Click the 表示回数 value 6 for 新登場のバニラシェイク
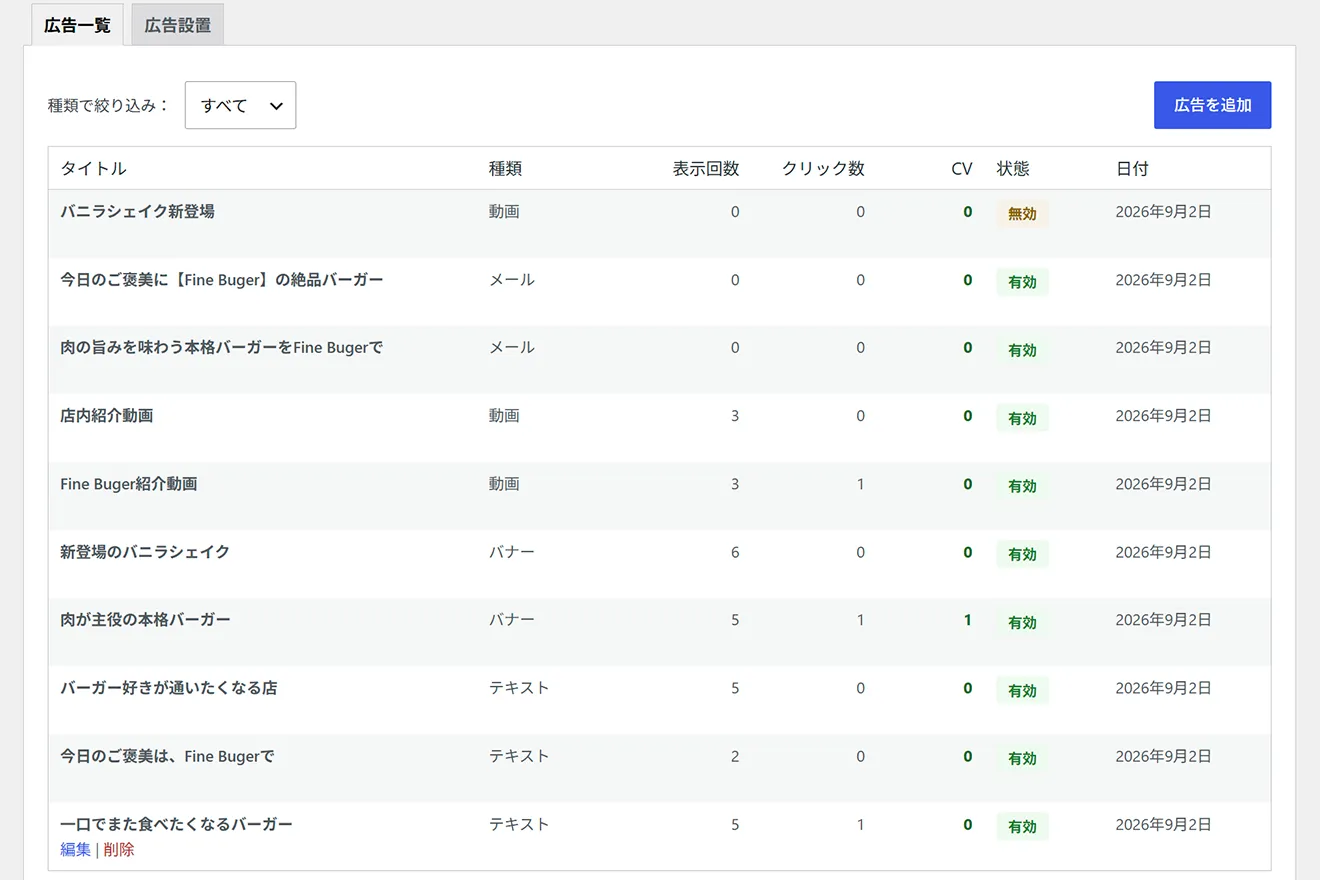Viewport: 1320px width, 880px height. (x=735, y=552)
